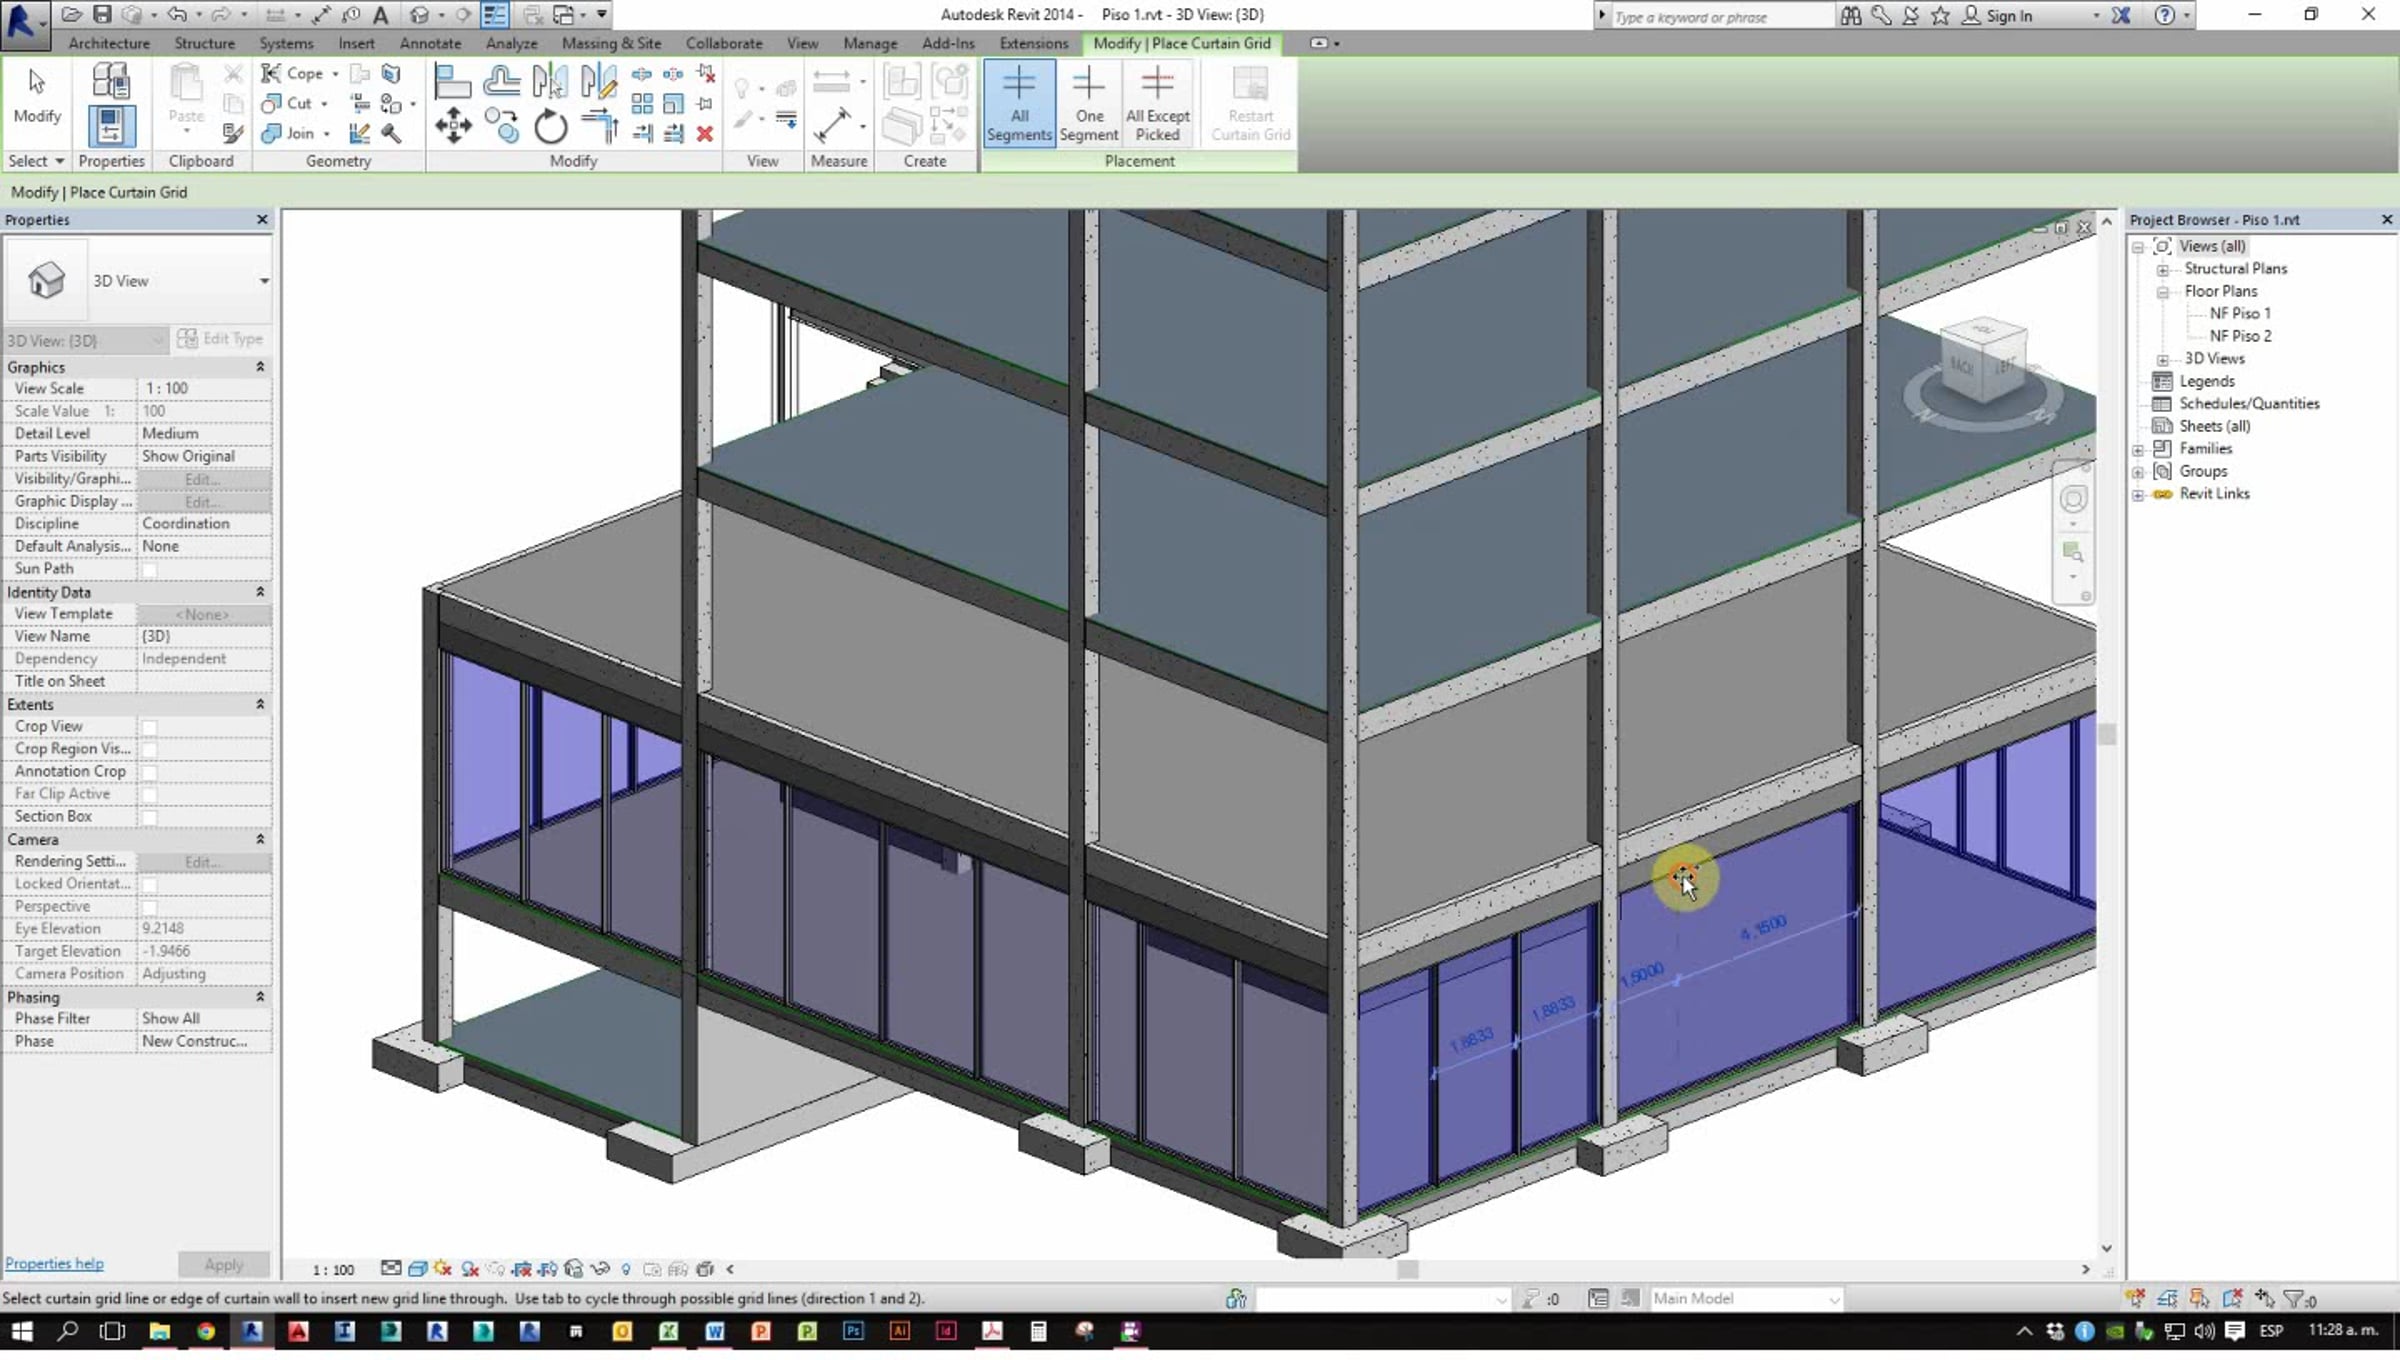This screenshot has width=2400, height=1360.
Task: Open NF Piso 2 floor plan
Action: [x=2240, y=336]
